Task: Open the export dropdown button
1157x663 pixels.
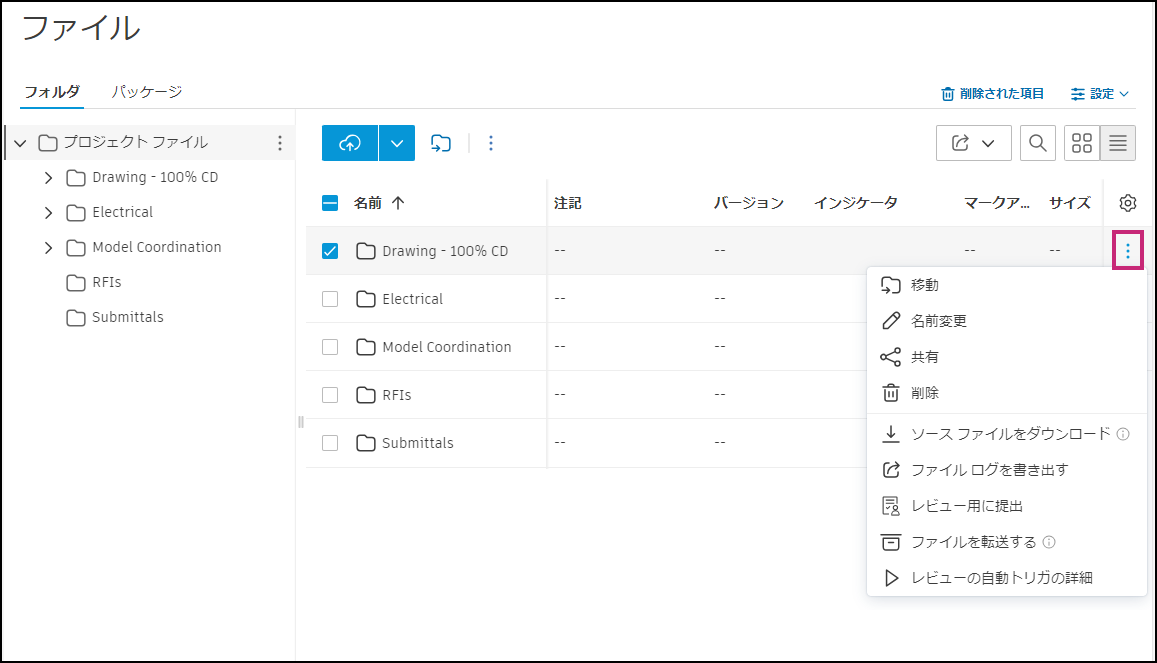Action: pyautogui.click(x=973, y=143)
